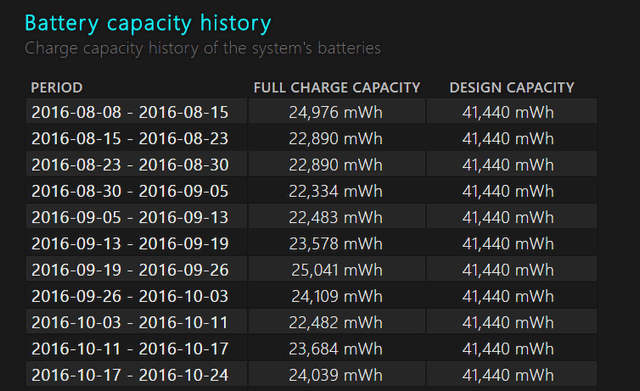Click design capacity 41,440 mWh in 2016-09-19 row
Screen dimensions: 640x391
coord(508,270)
